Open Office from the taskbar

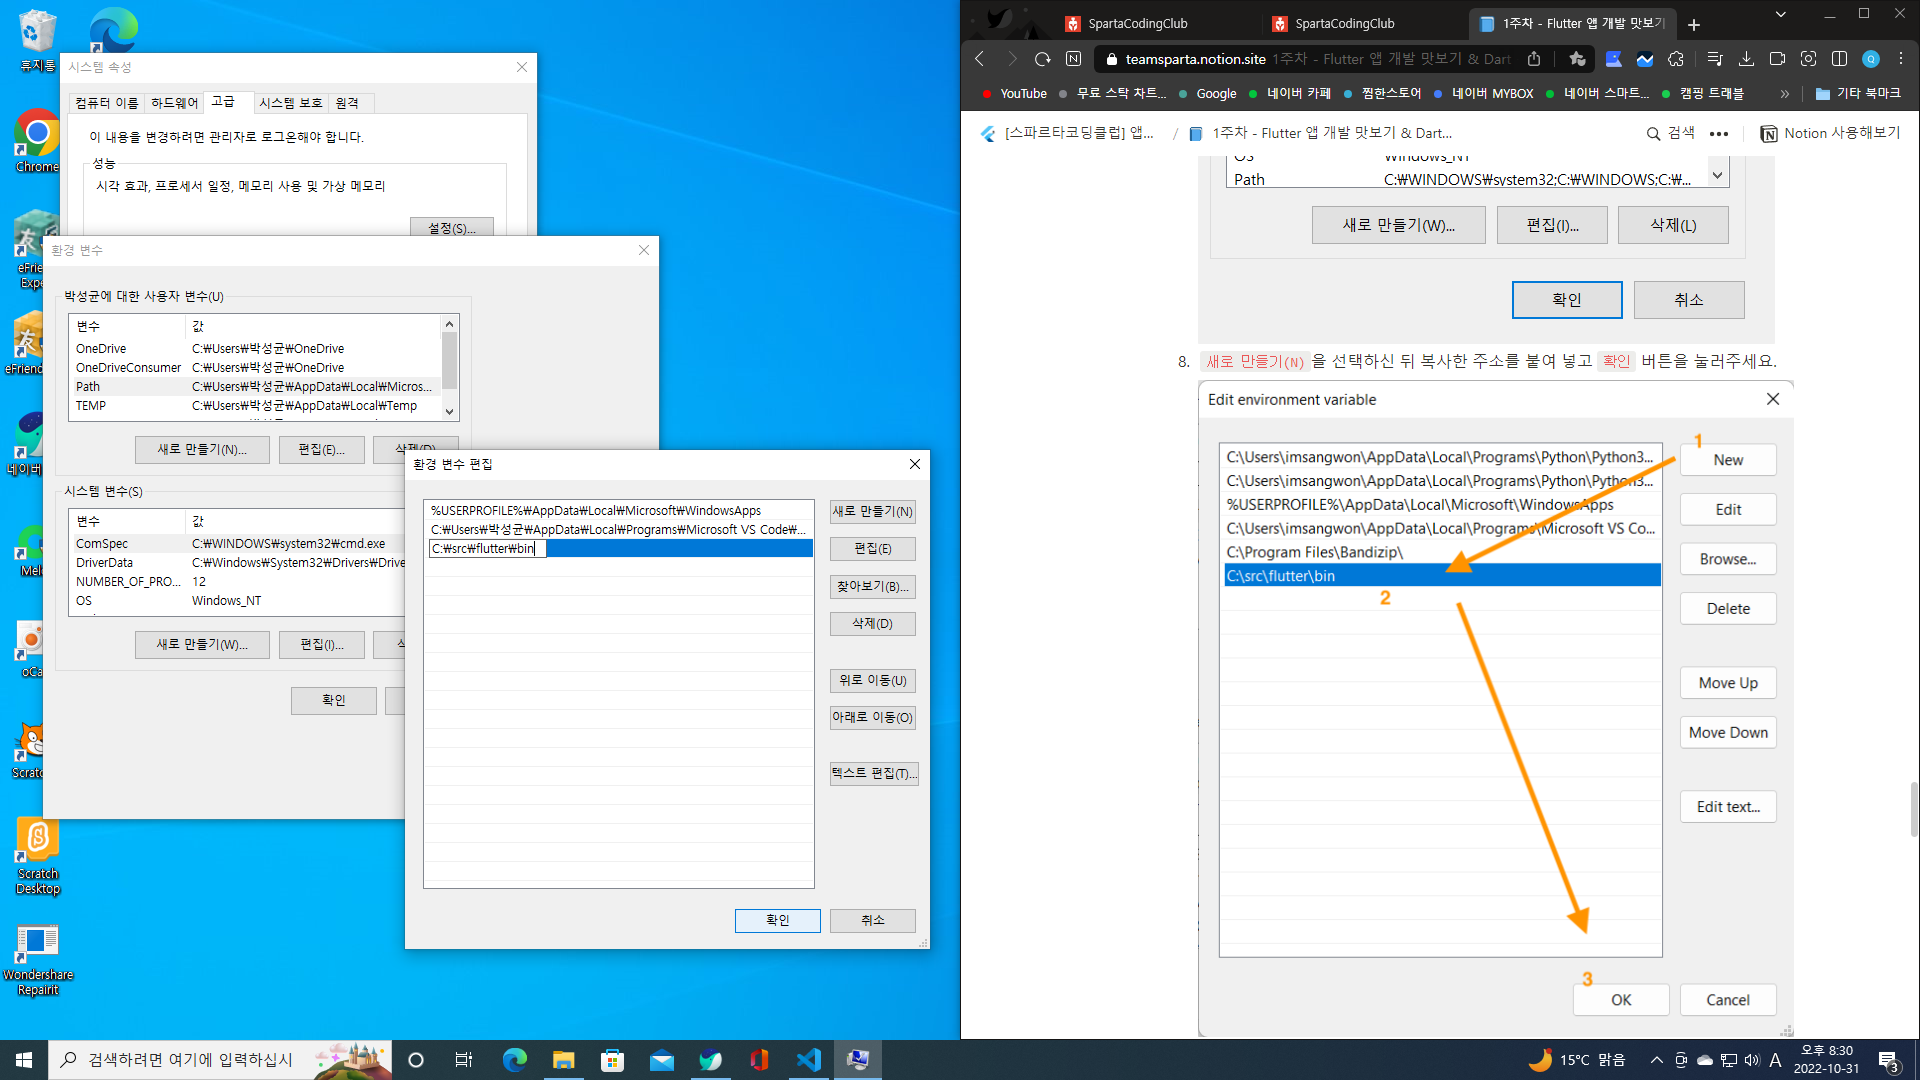tap(760, 1060)
